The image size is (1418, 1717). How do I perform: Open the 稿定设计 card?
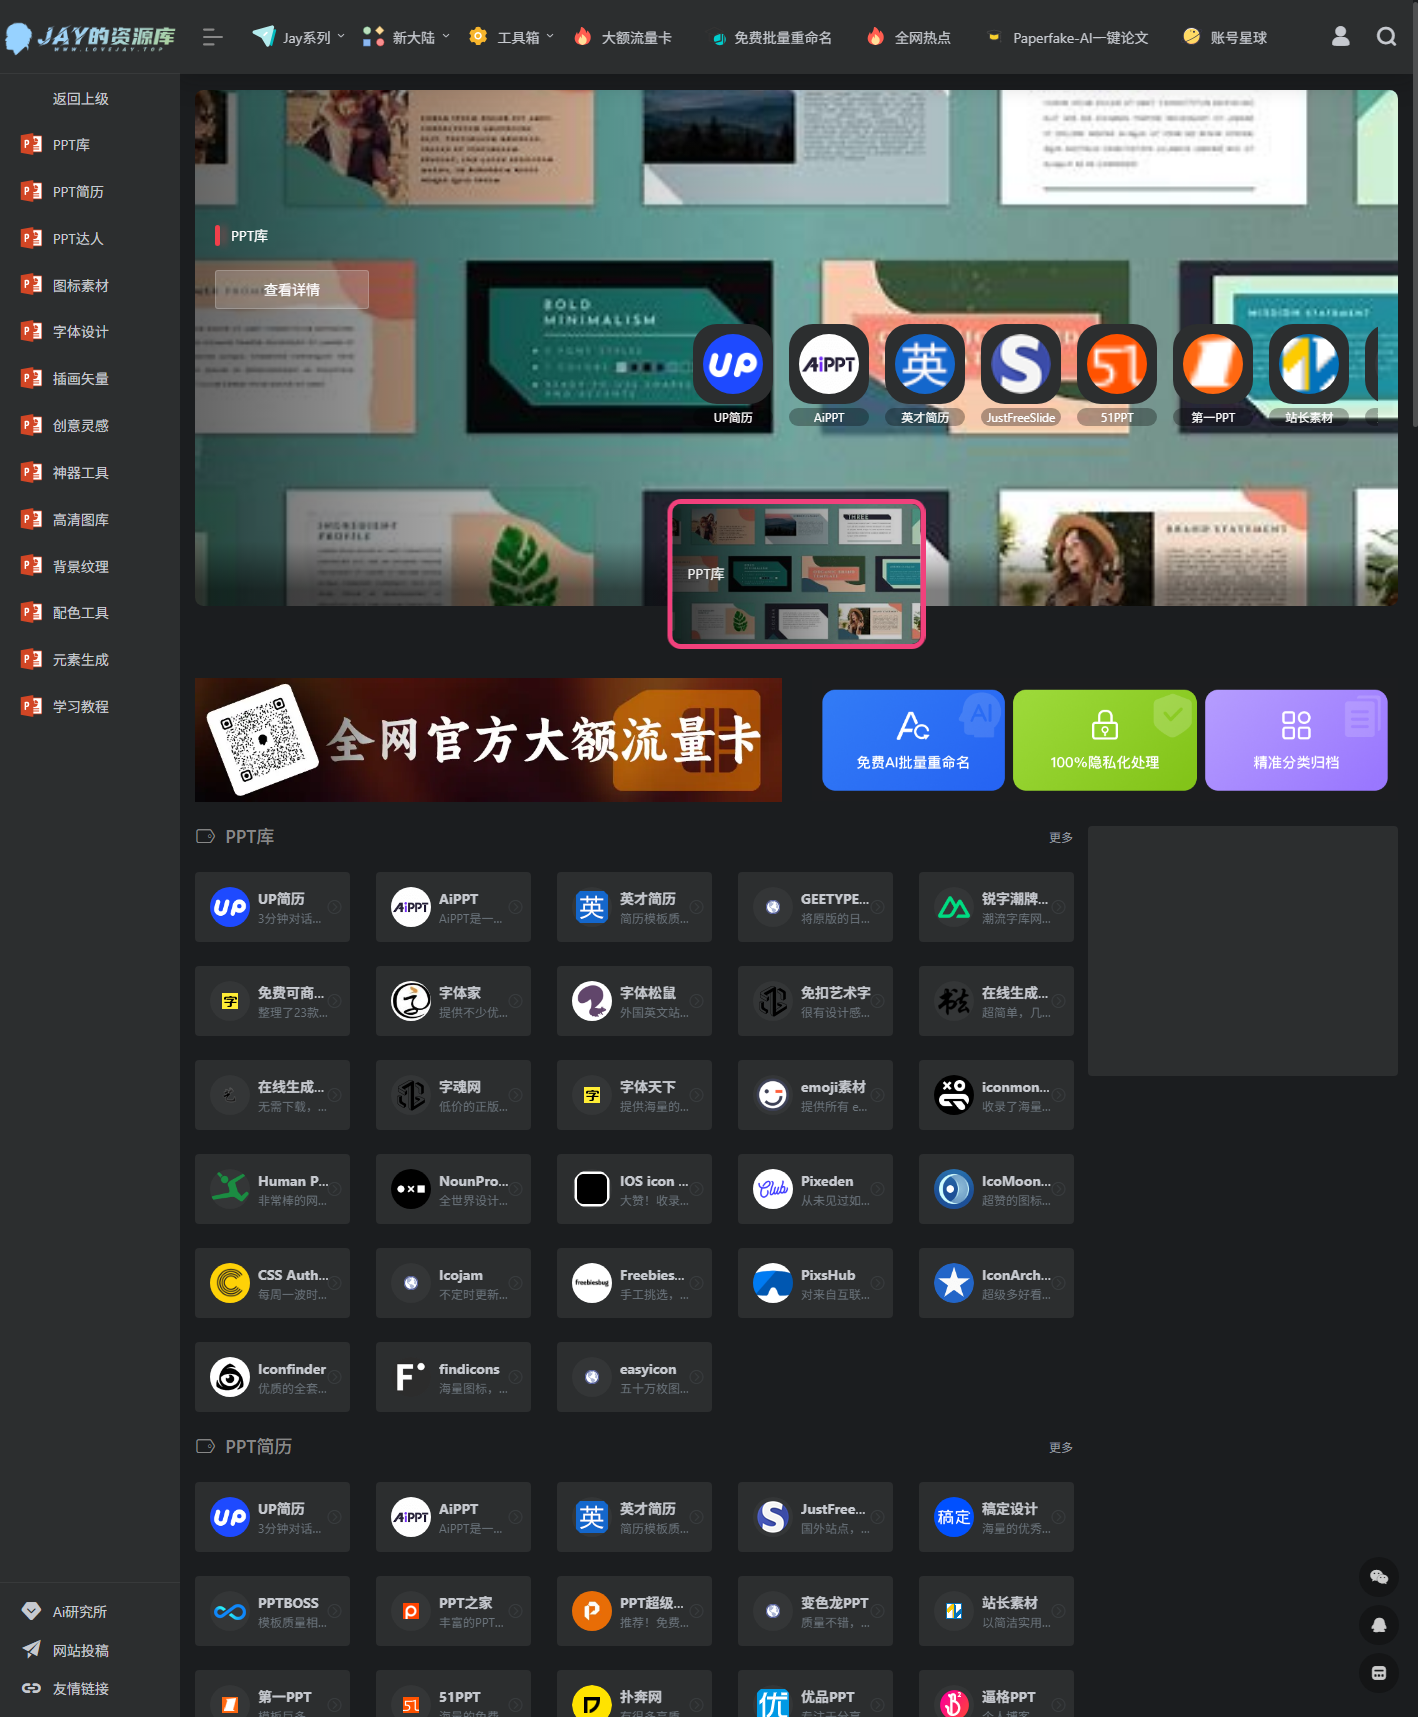pos(996,1517)
